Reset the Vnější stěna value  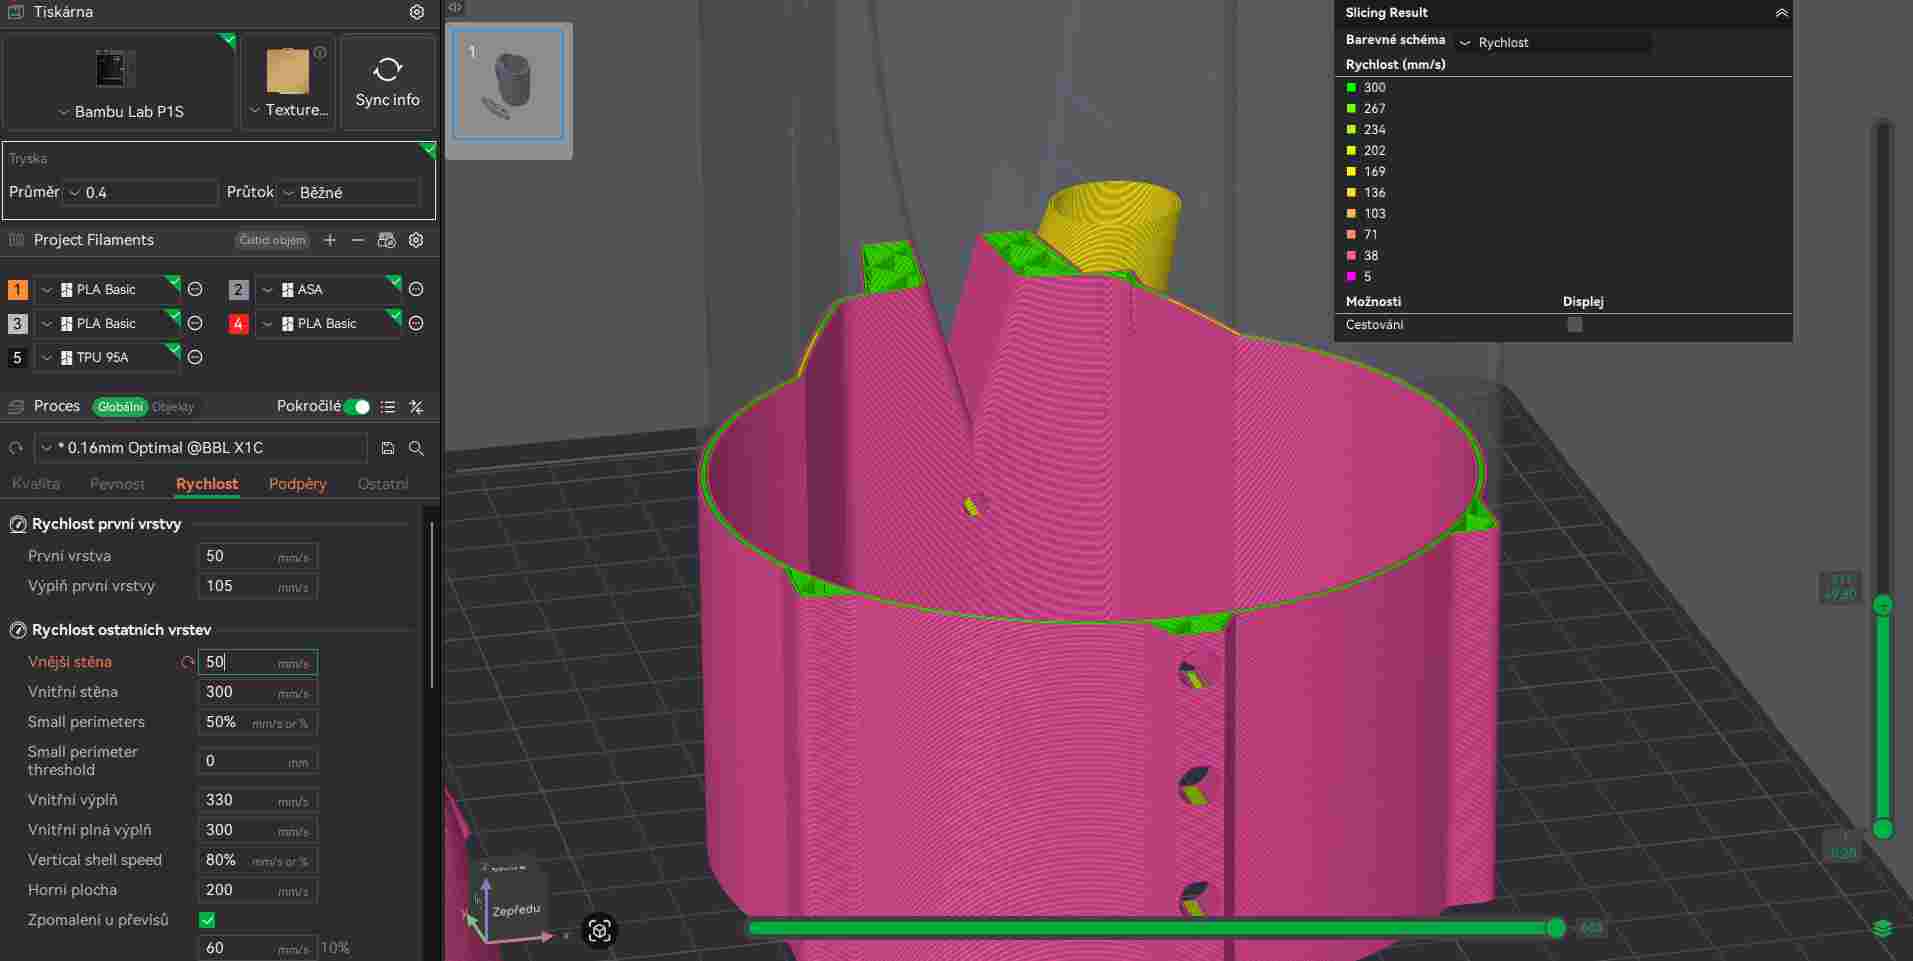[187, 662]
